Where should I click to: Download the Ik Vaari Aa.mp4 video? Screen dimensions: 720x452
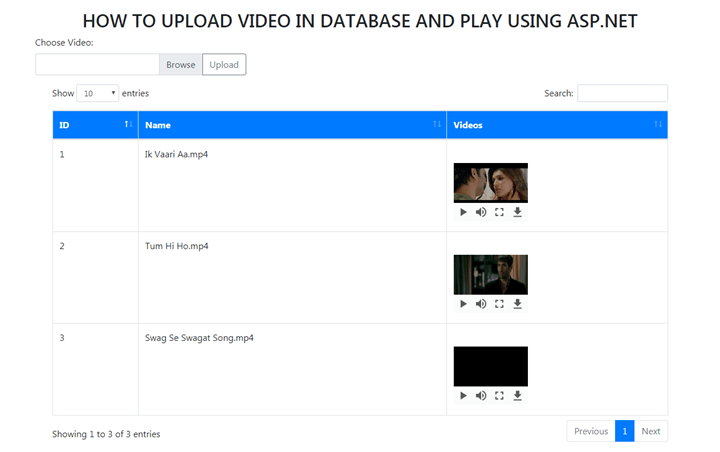coord(518,212)
